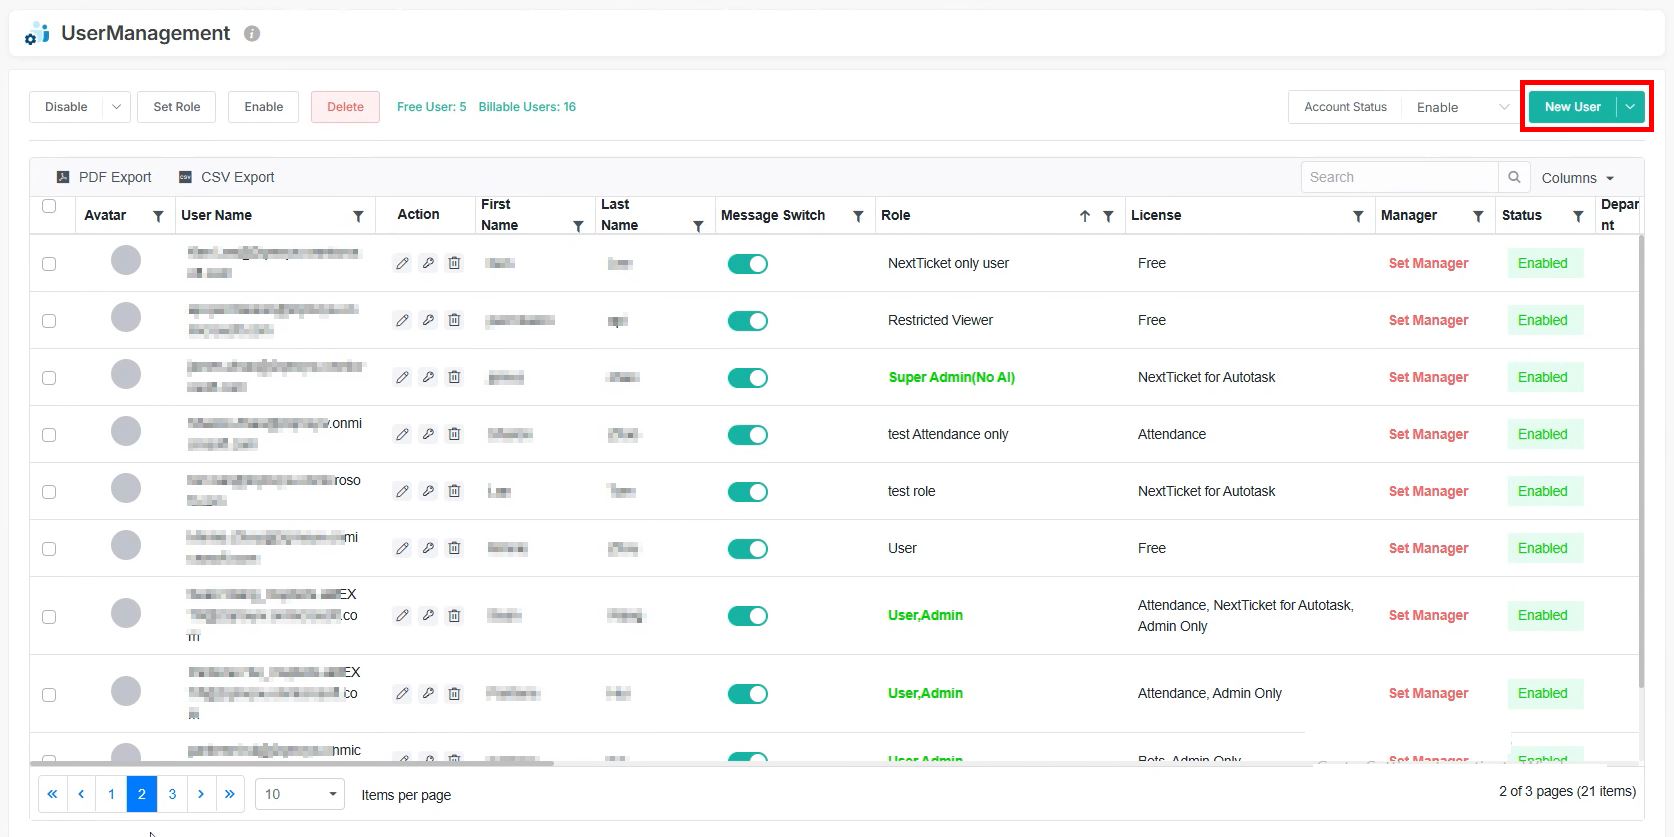Click the key icon in Restricted Viewer row
This screenshot has height=837, width=1674.
428,321
